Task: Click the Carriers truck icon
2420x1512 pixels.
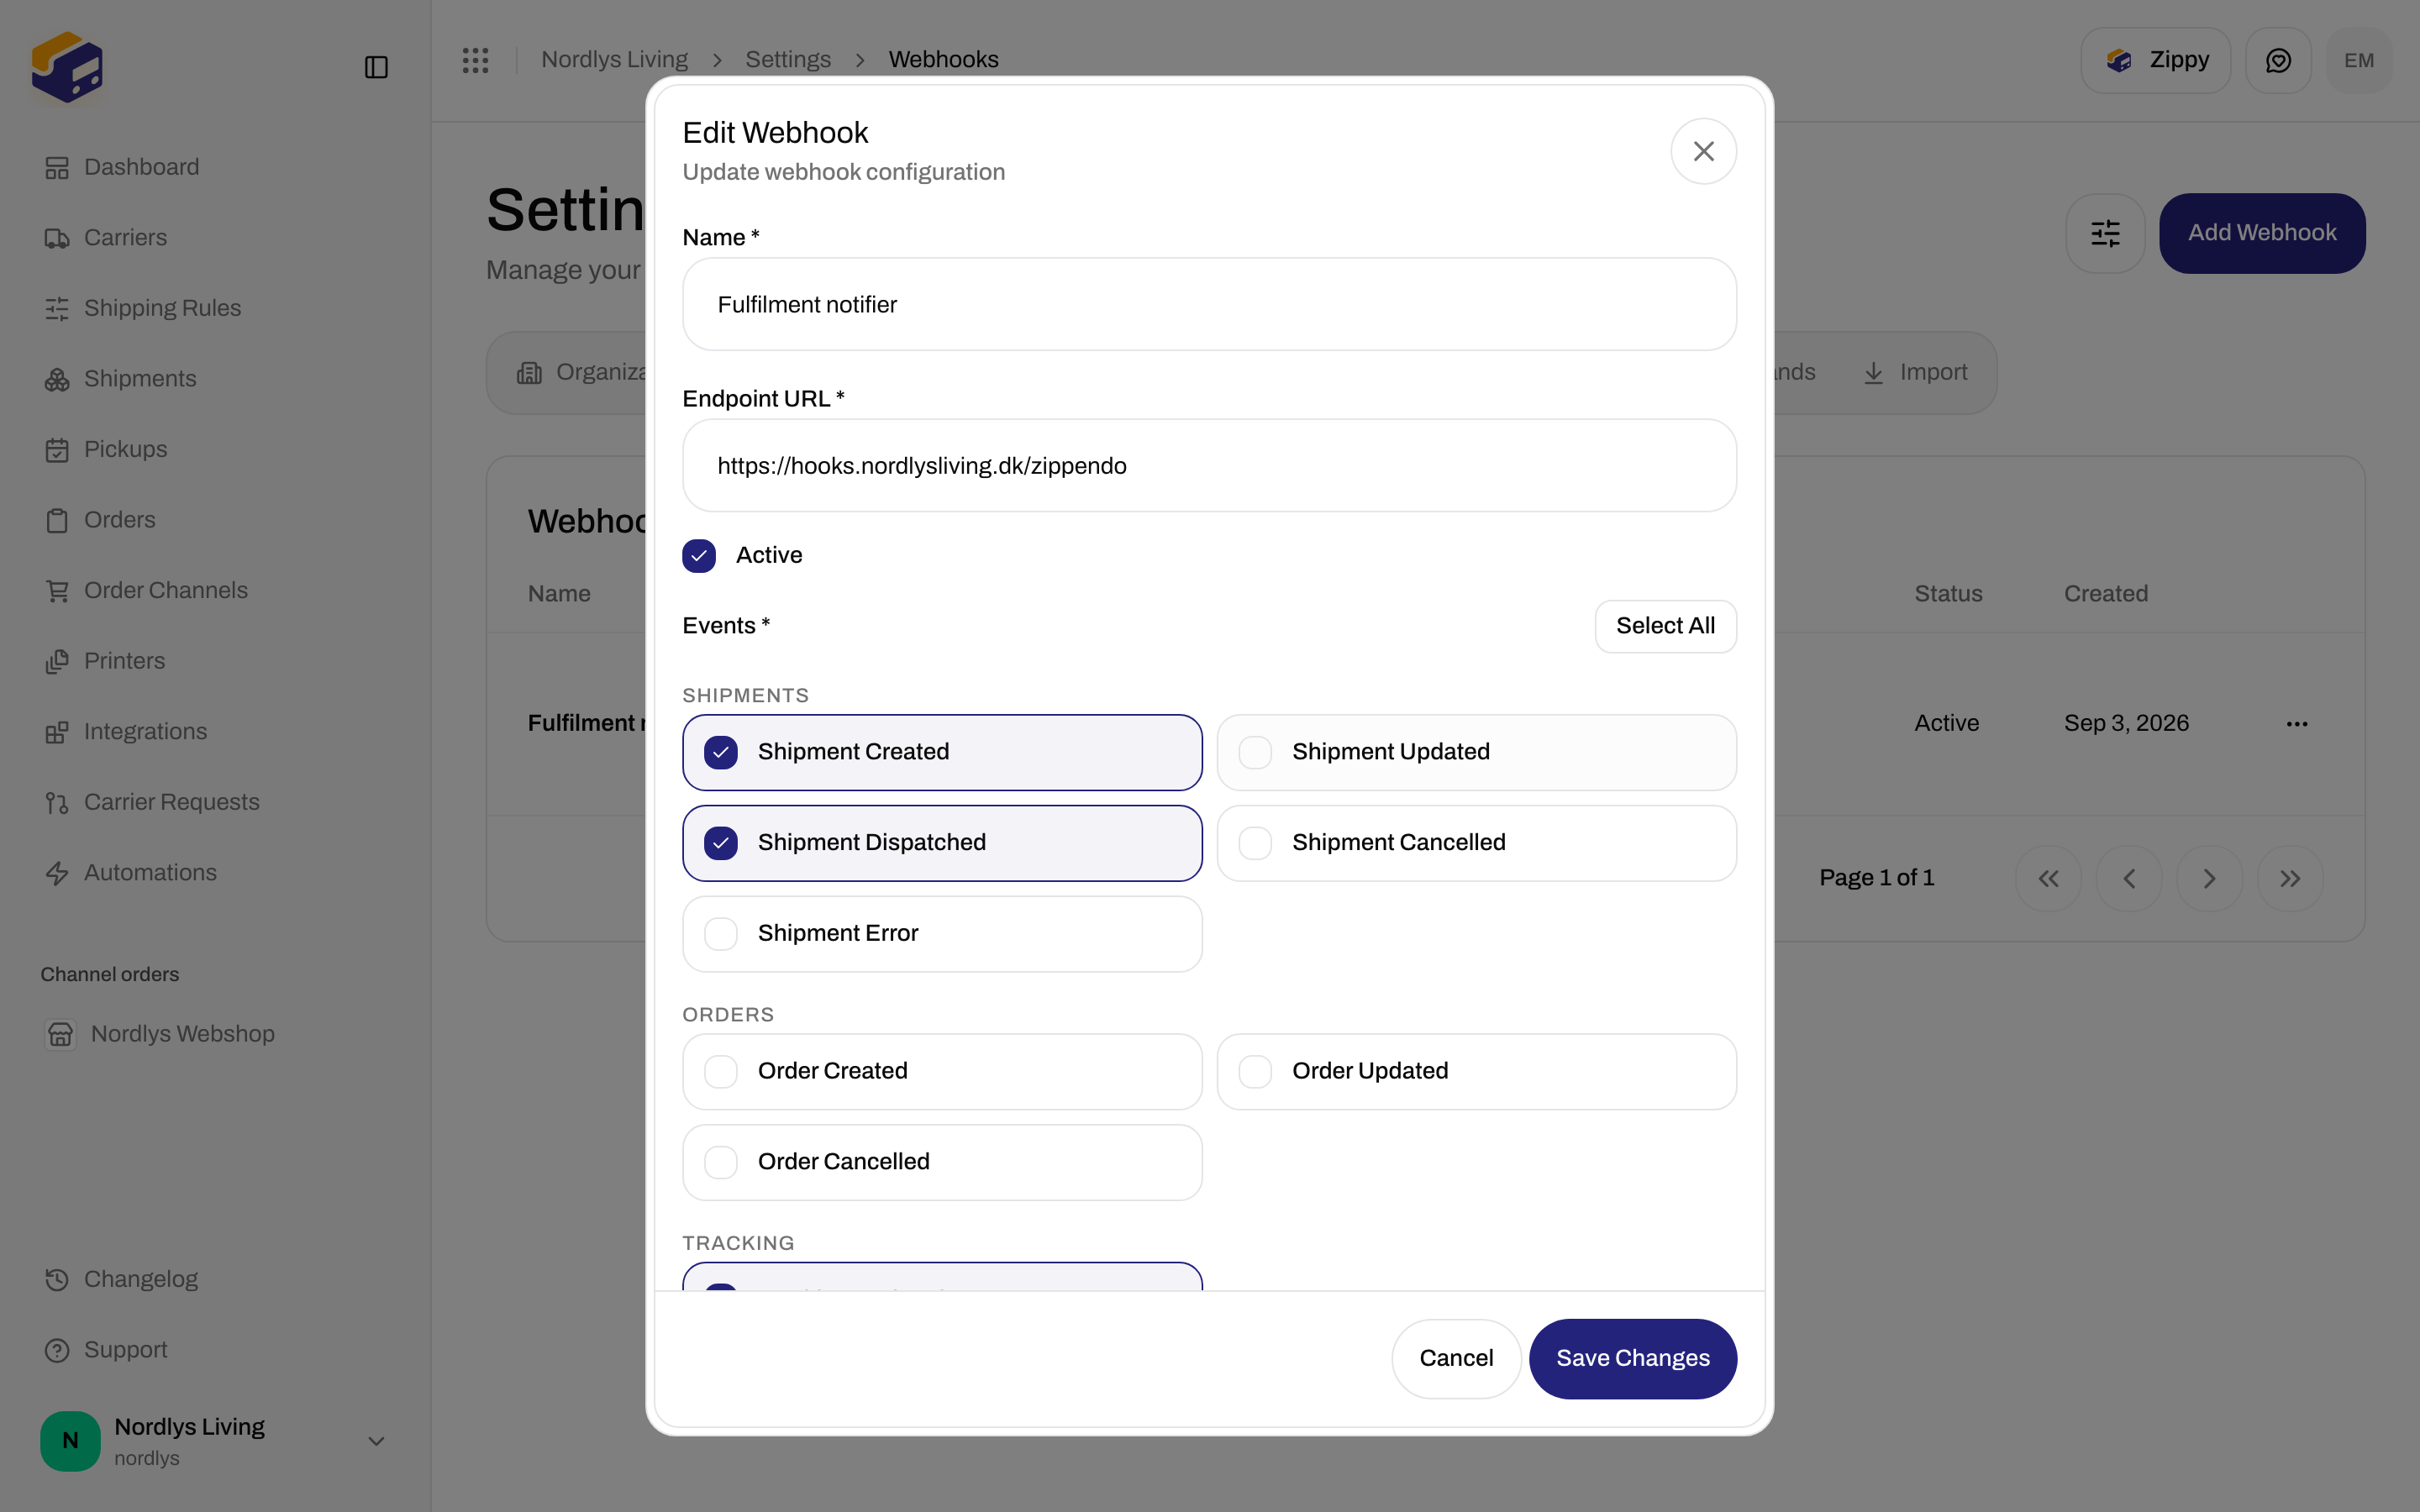Action: pos(57,238)
